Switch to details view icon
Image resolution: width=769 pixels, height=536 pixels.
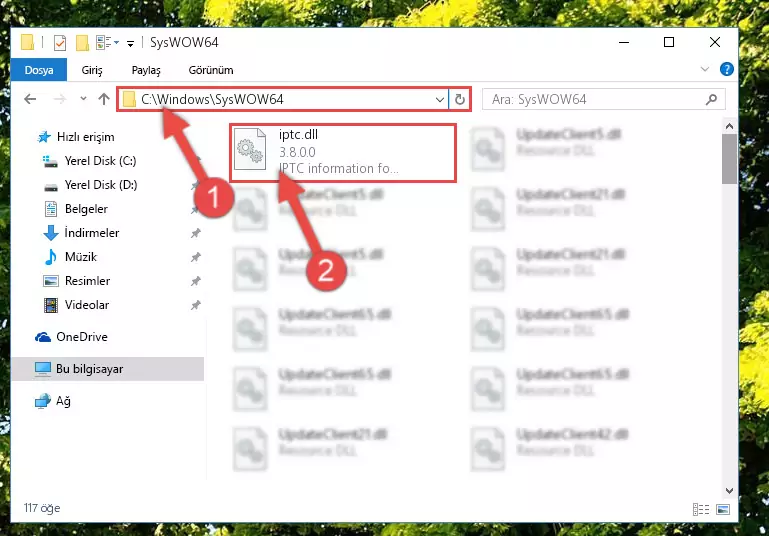point(701,510)
